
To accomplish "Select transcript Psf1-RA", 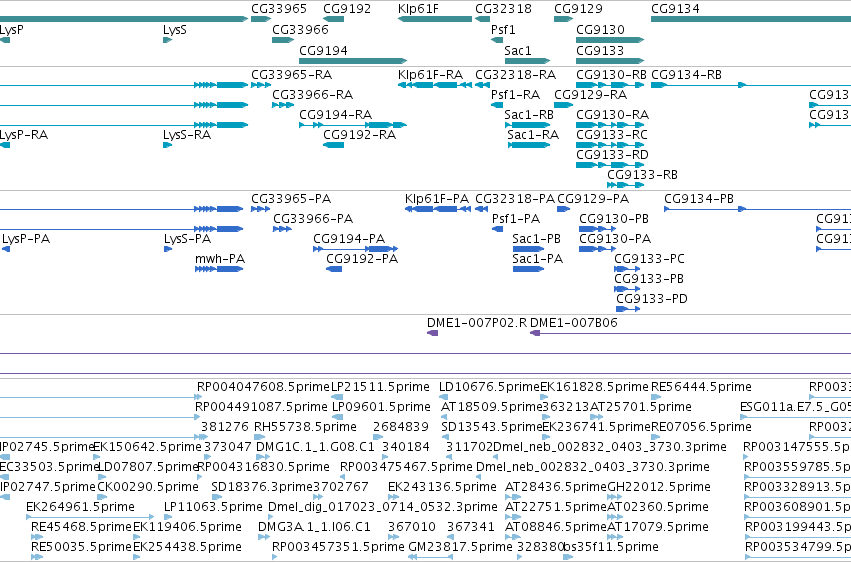I will (515, 94).
